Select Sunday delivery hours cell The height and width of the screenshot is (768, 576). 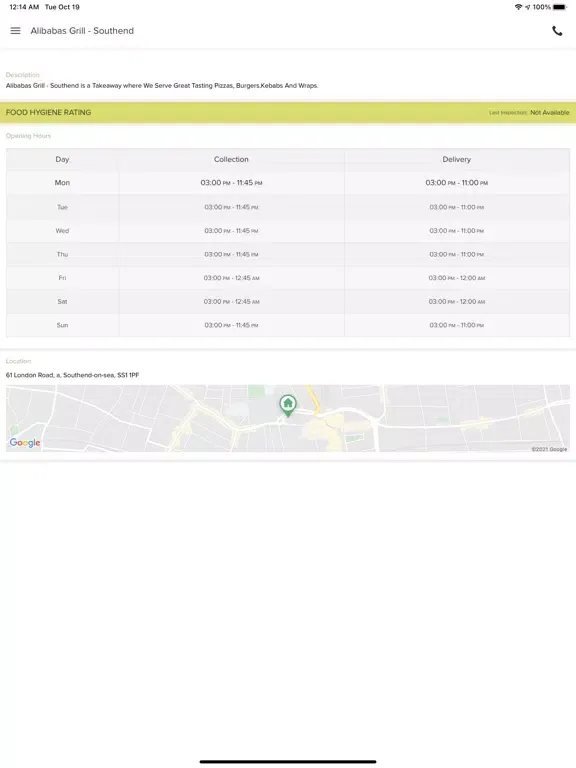456,325
